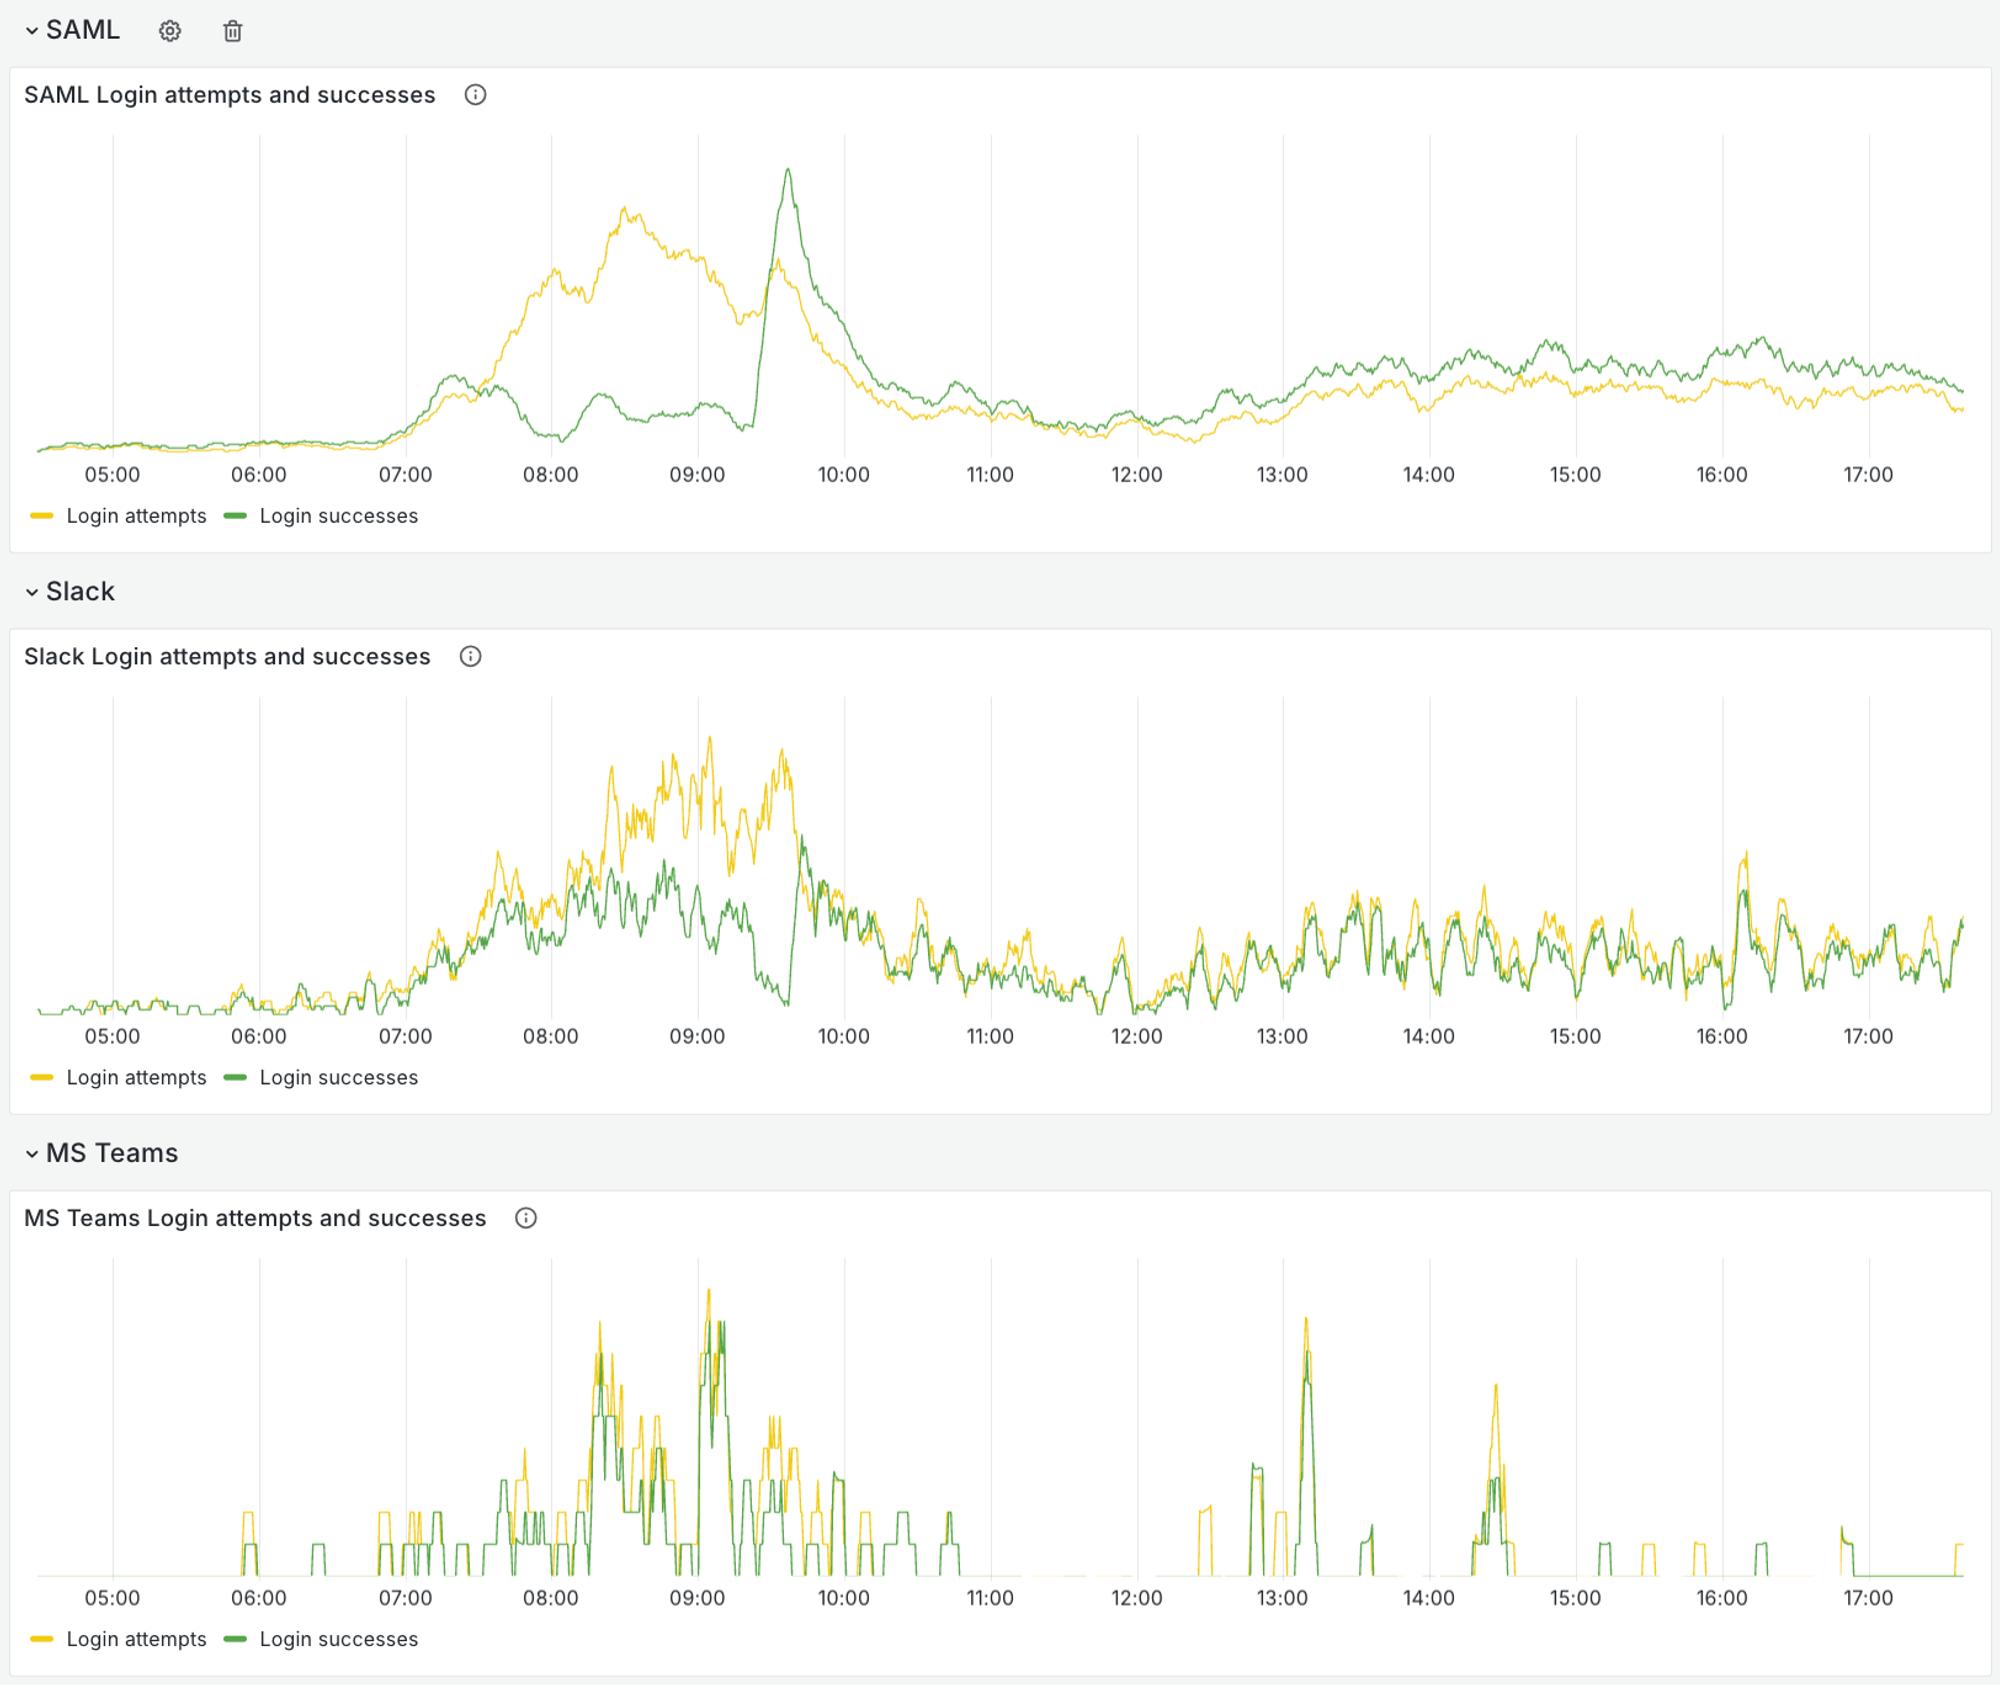
Task: Show info for SAML Login attempts panel
Action: pyautogui.click(x=475, y=95)
